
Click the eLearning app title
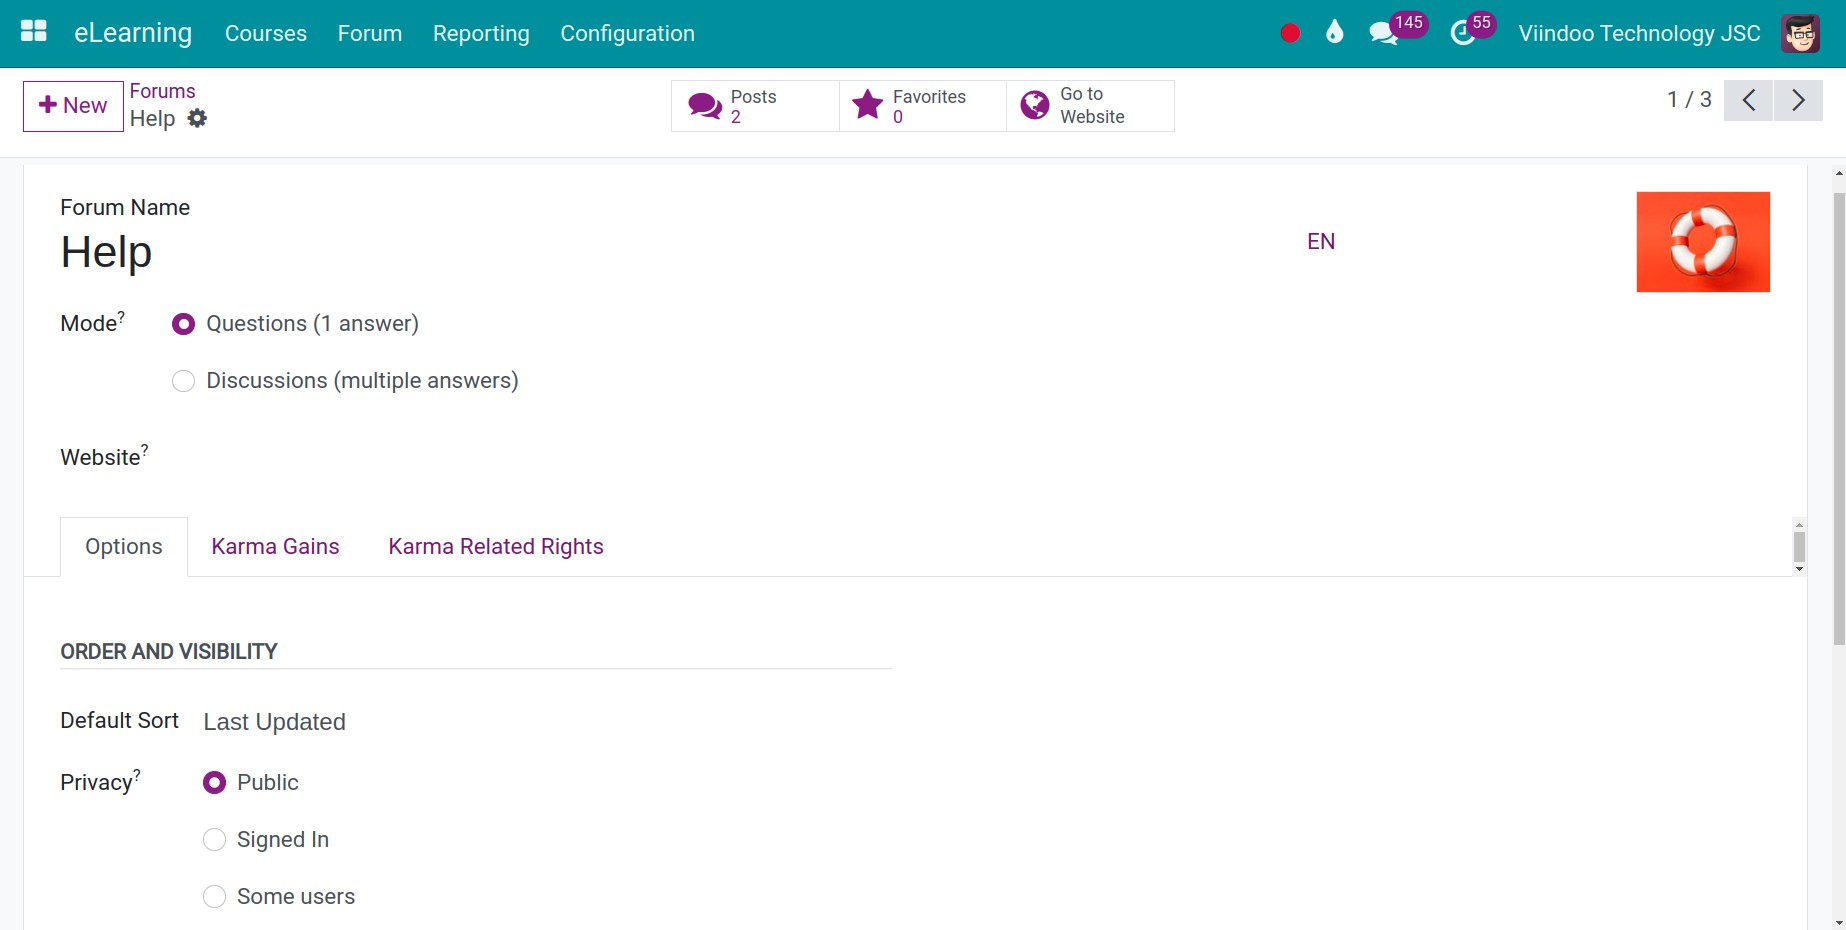click(x=133, y=33)
